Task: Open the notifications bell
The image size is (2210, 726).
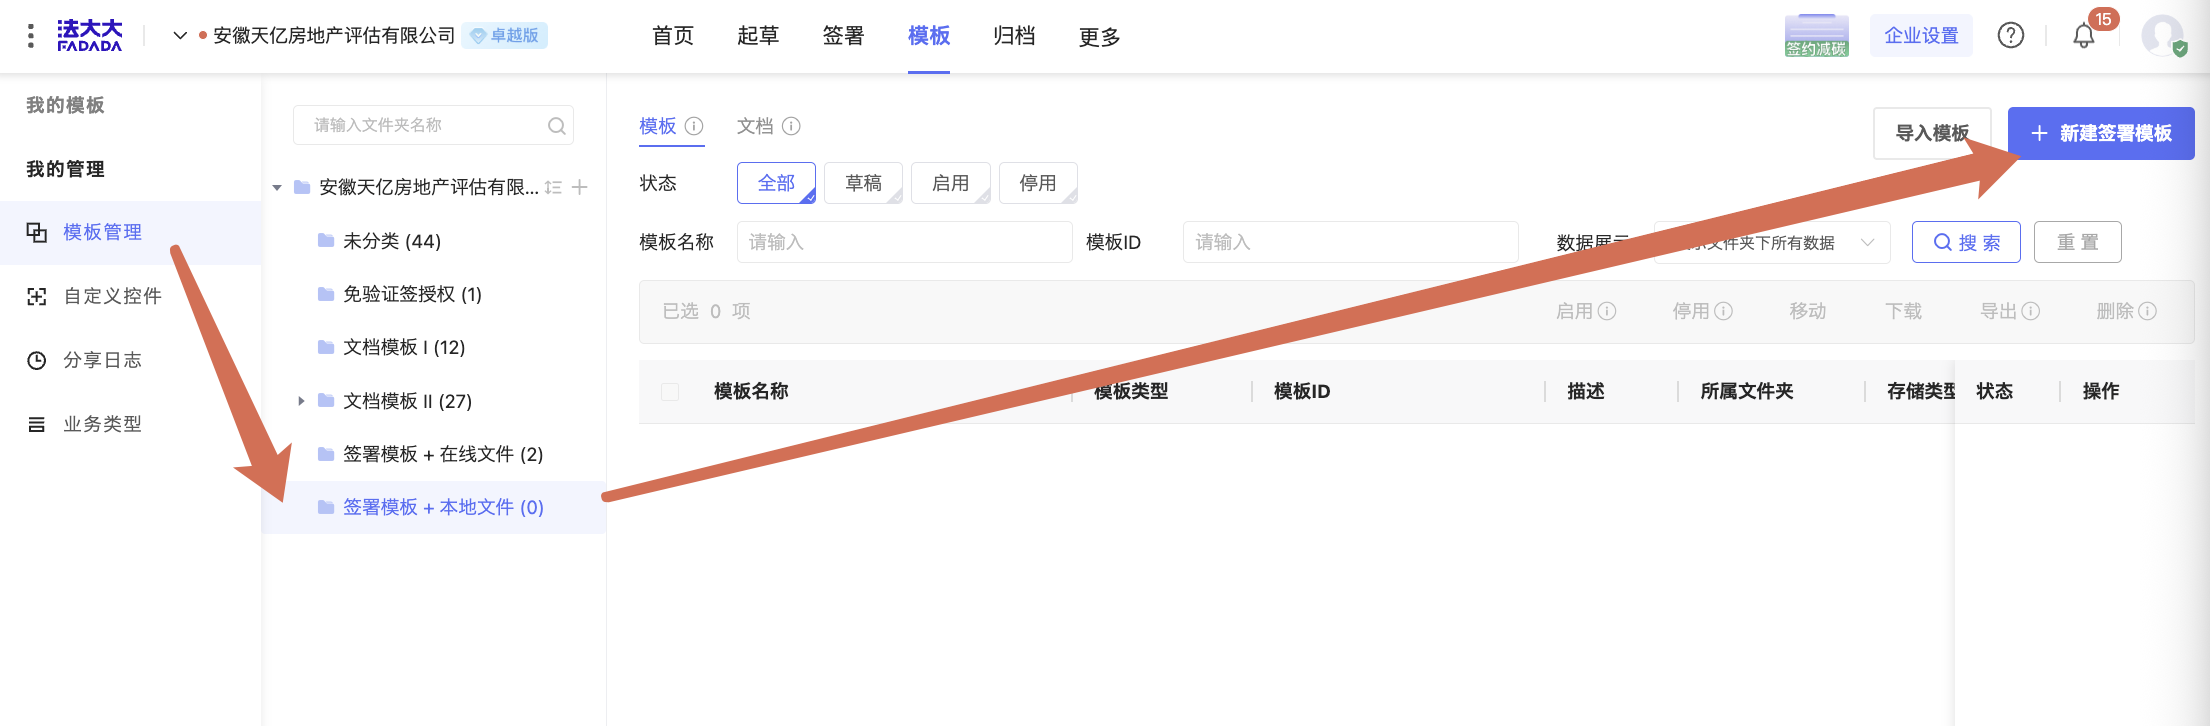Action: [x=2084, y=36]
